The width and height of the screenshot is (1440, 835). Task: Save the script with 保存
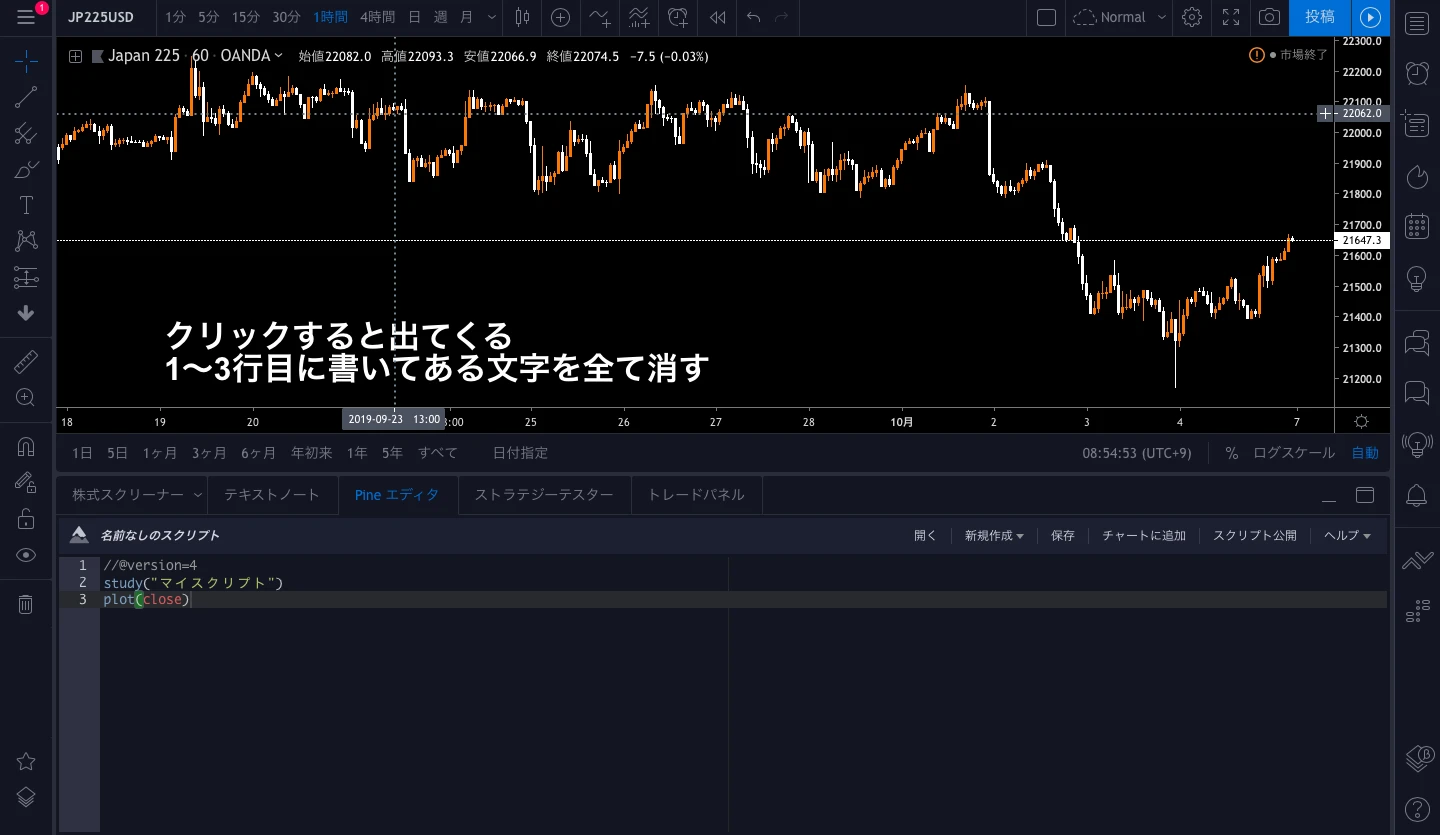click(1062, 535)
